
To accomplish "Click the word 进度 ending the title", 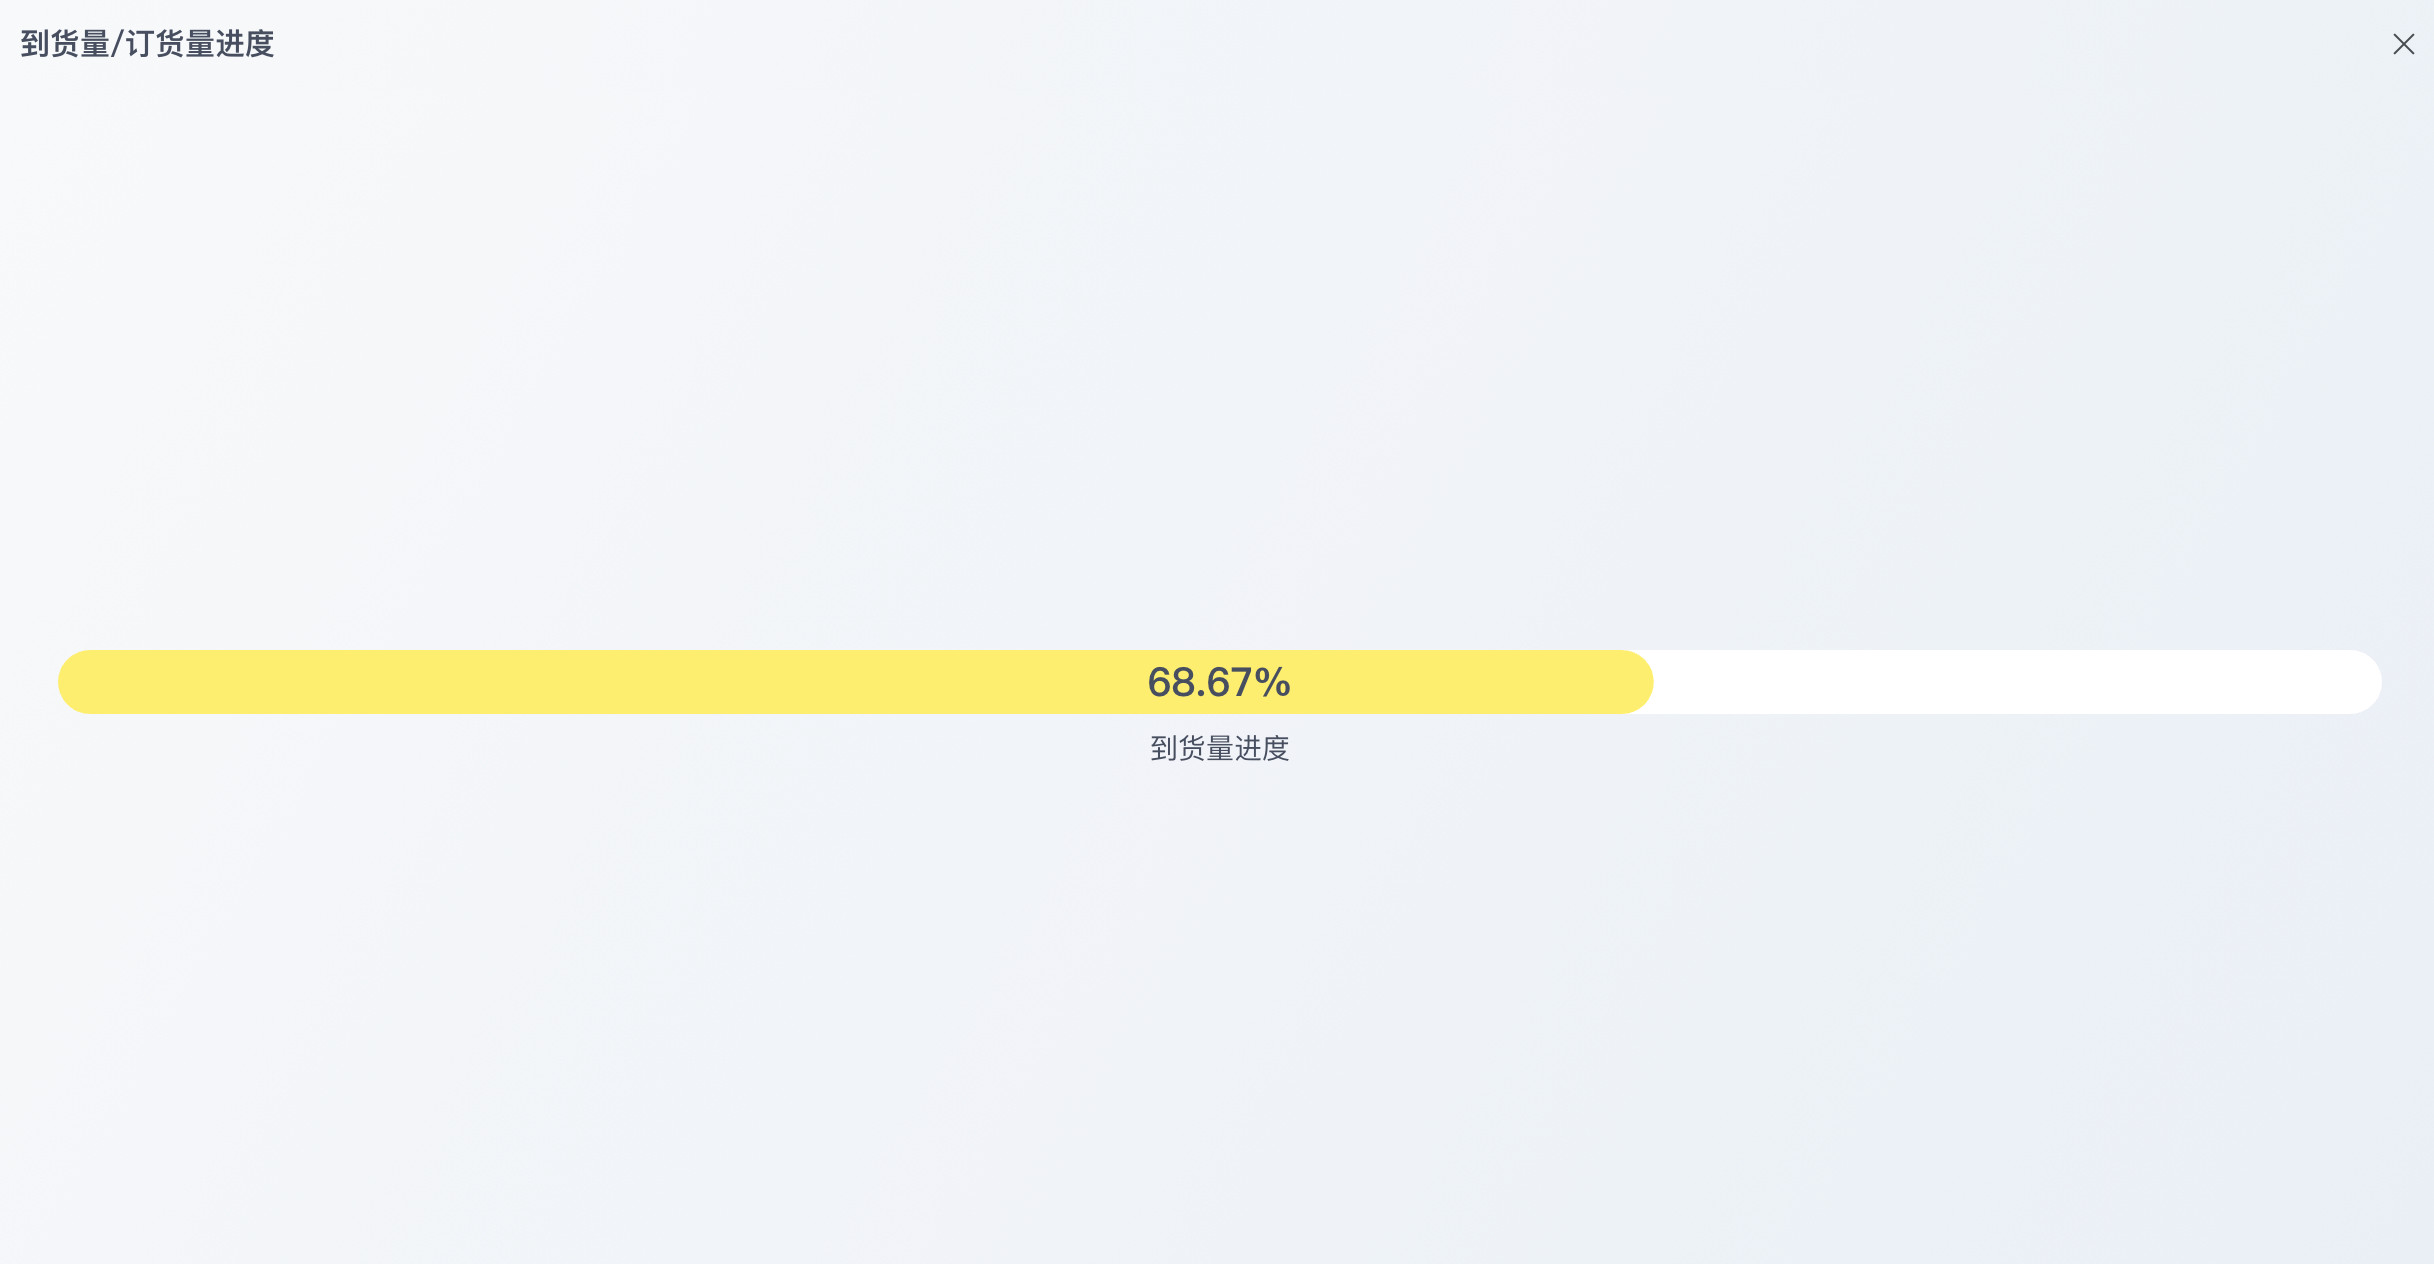I will (x=245, y=44).
